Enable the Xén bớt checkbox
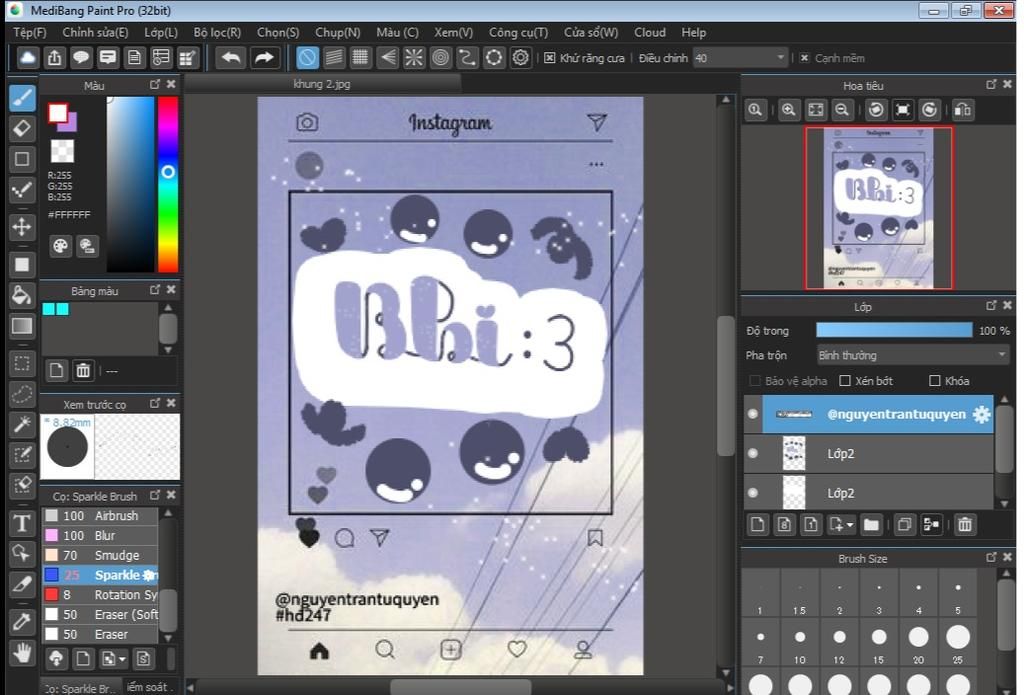Viewport: 1024px width, 695px height. tap(844, 381)
